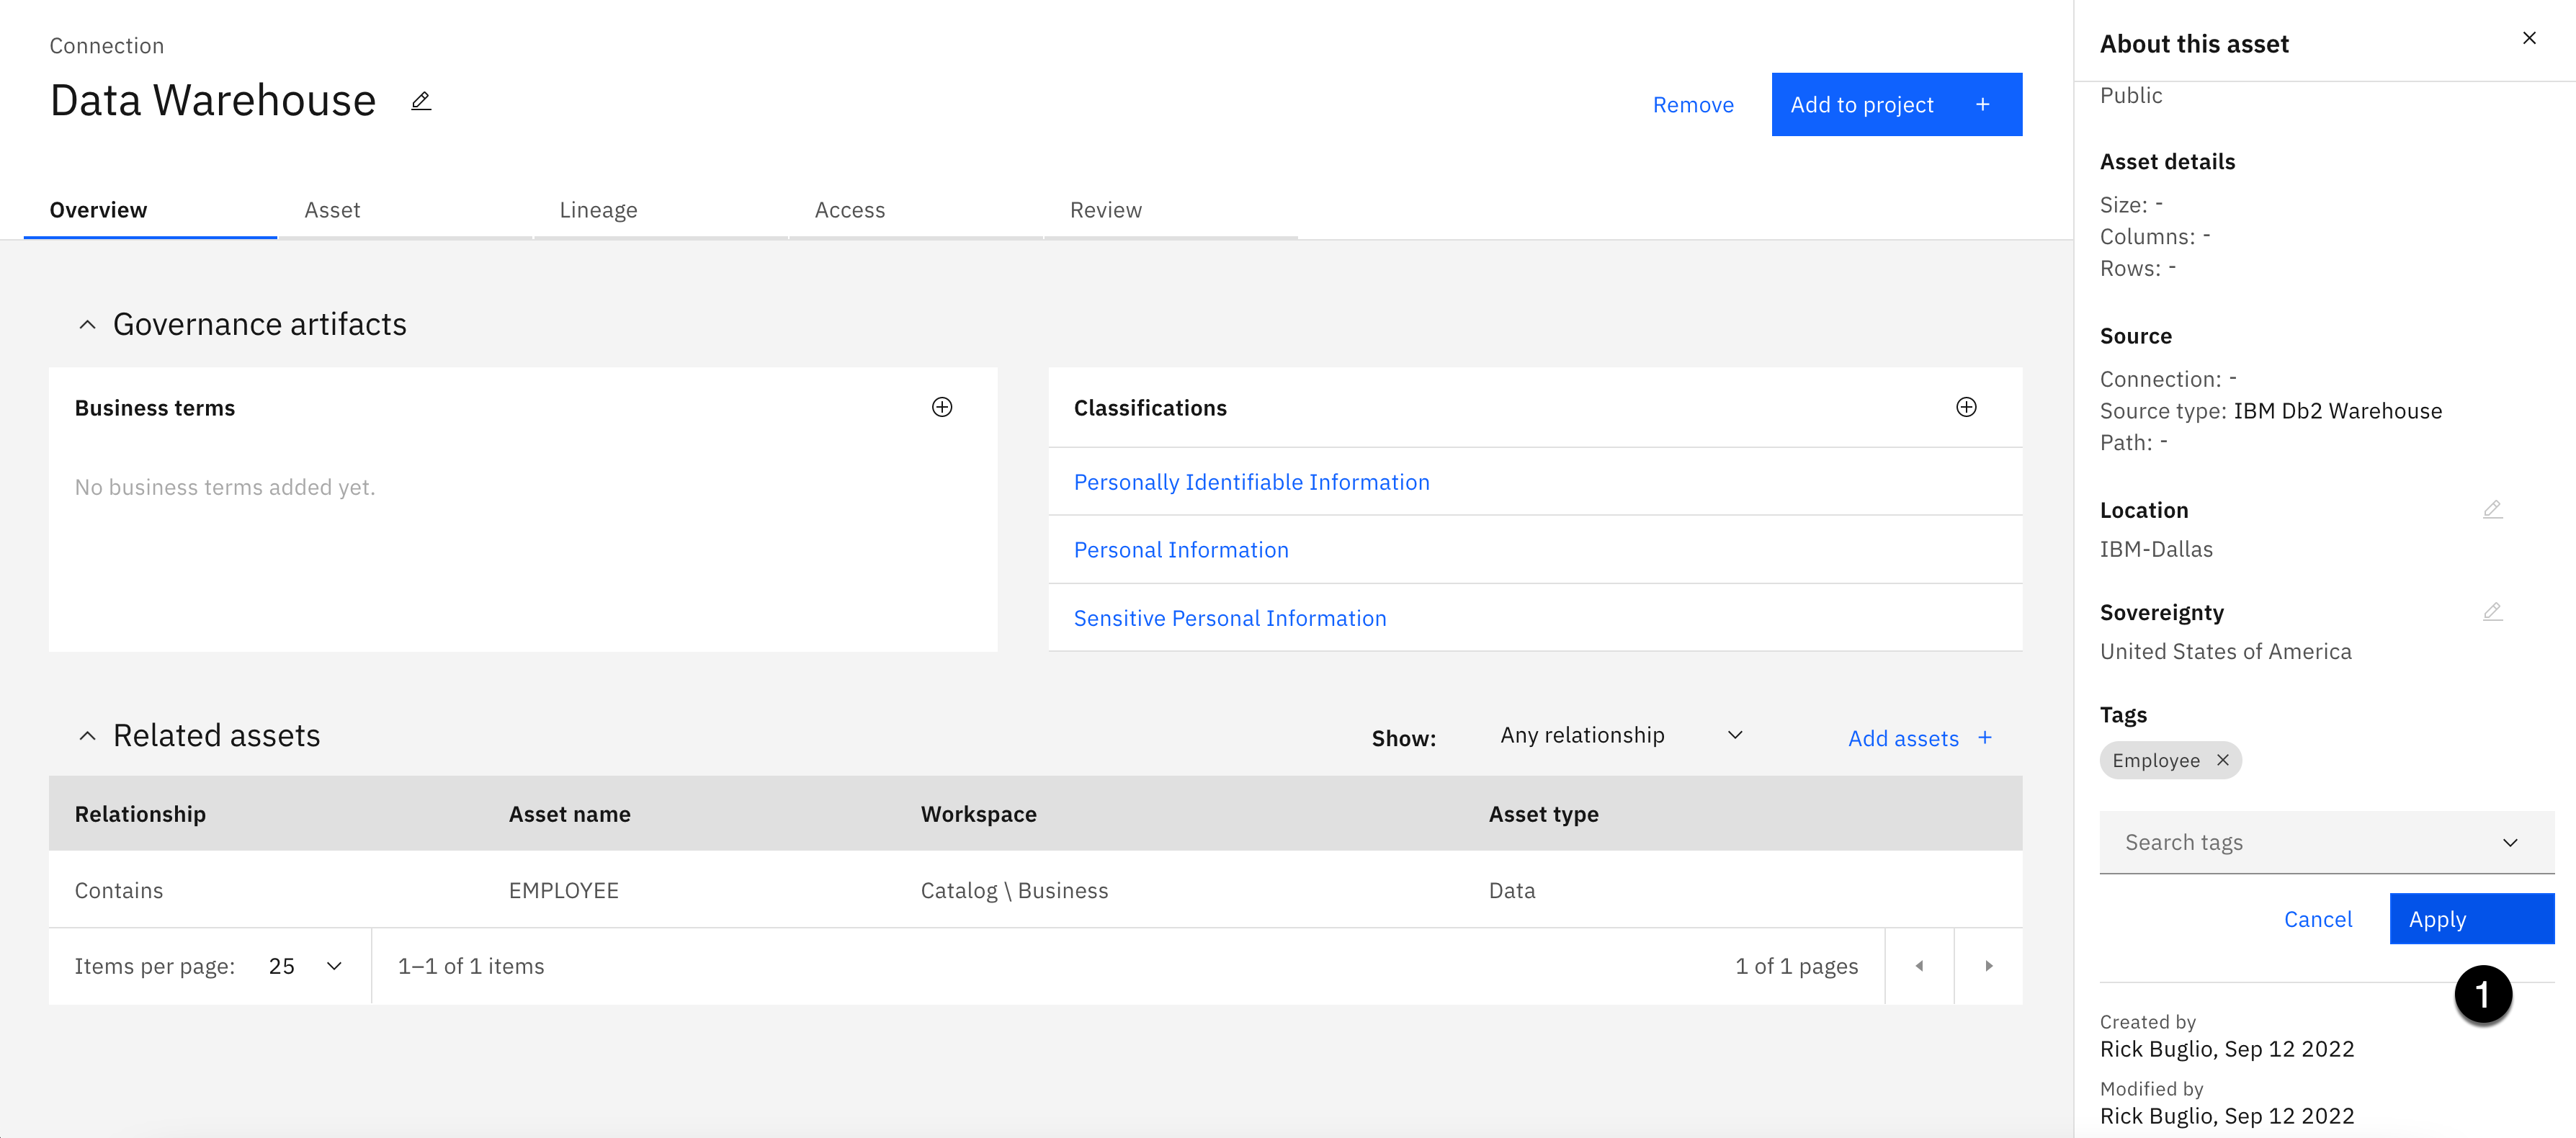Expand the Search tags combo box
This screenshot has width=2576, height=1138.
(2508, 842)
